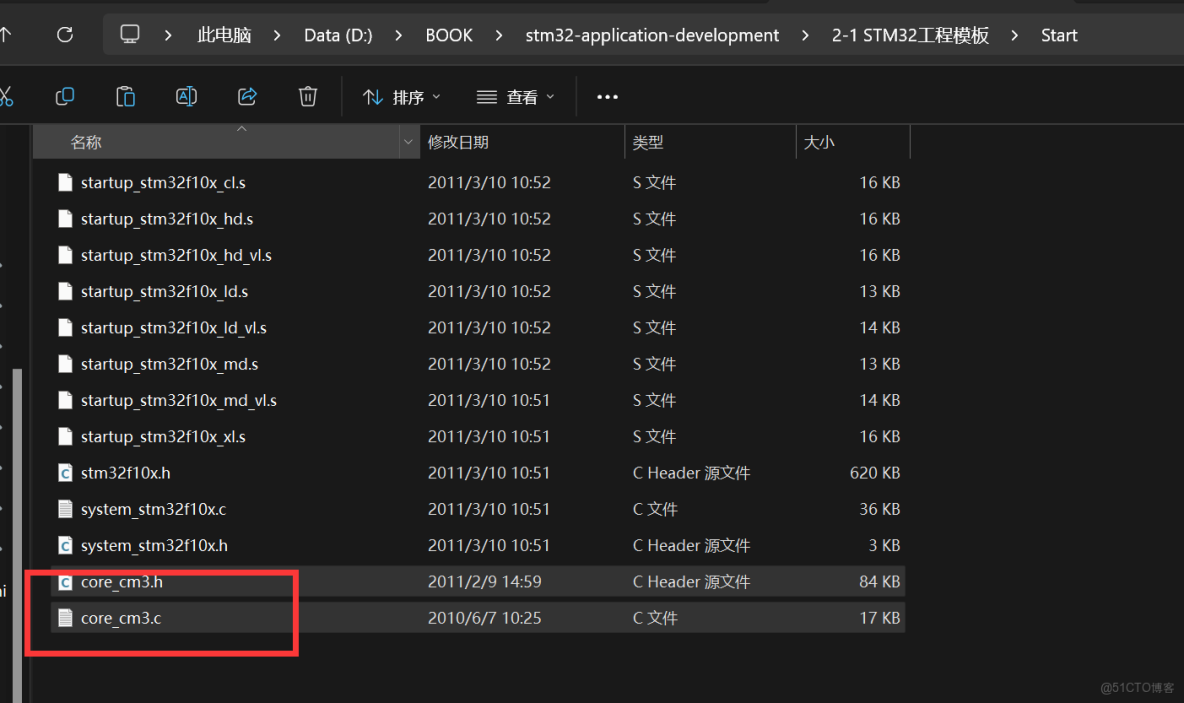Click the 2010/6/7 10:25 date cell
The image size is (1184, 703).
click(x=484, y=618)
